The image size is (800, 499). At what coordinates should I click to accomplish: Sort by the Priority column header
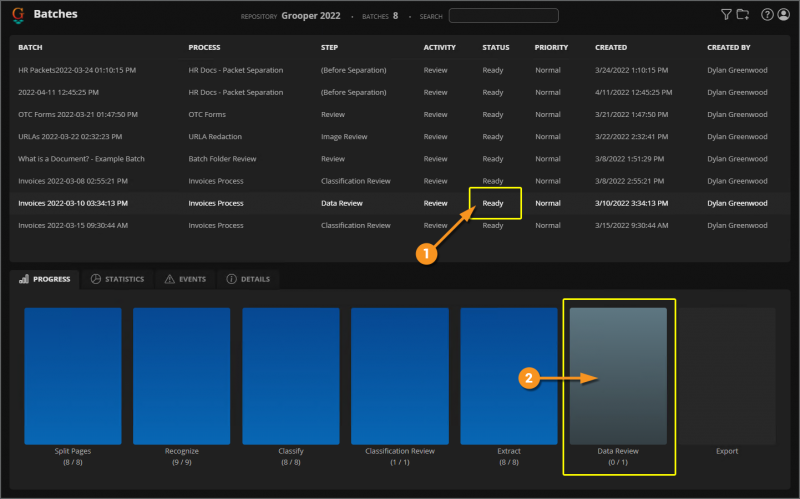[x=551, y=47]
